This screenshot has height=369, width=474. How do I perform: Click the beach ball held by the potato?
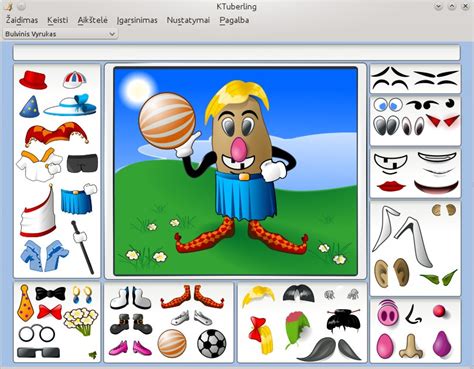167,120
